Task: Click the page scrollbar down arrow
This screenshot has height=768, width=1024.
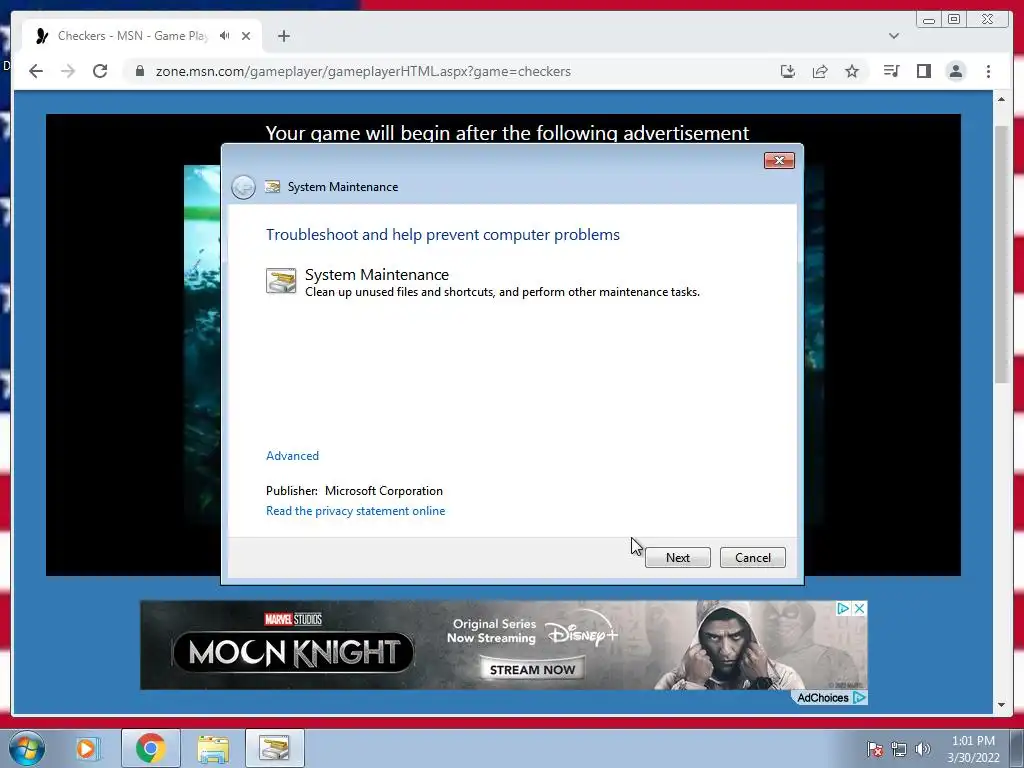Action: (x=1001, y=705)
